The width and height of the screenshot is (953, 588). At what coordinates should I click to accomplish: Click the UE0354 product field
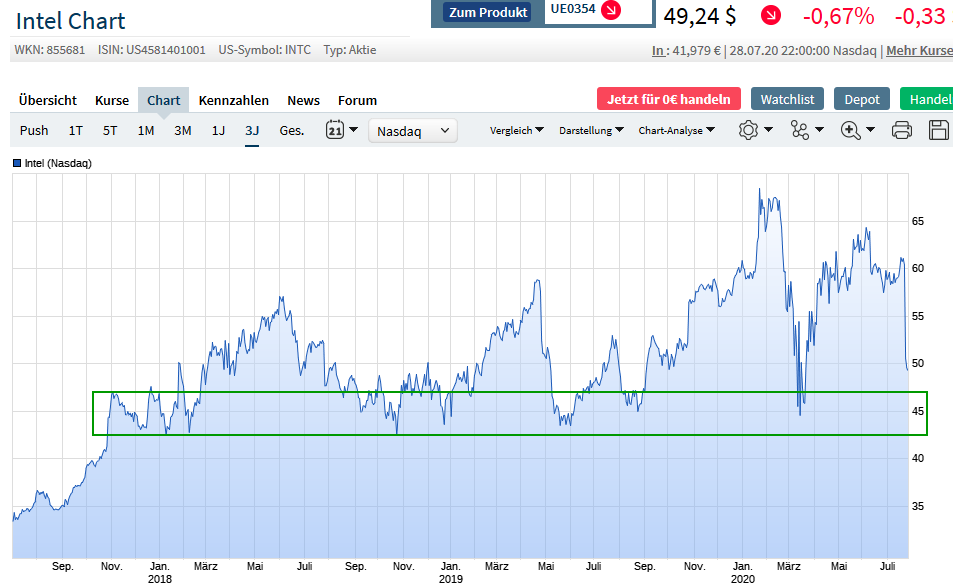599,12
